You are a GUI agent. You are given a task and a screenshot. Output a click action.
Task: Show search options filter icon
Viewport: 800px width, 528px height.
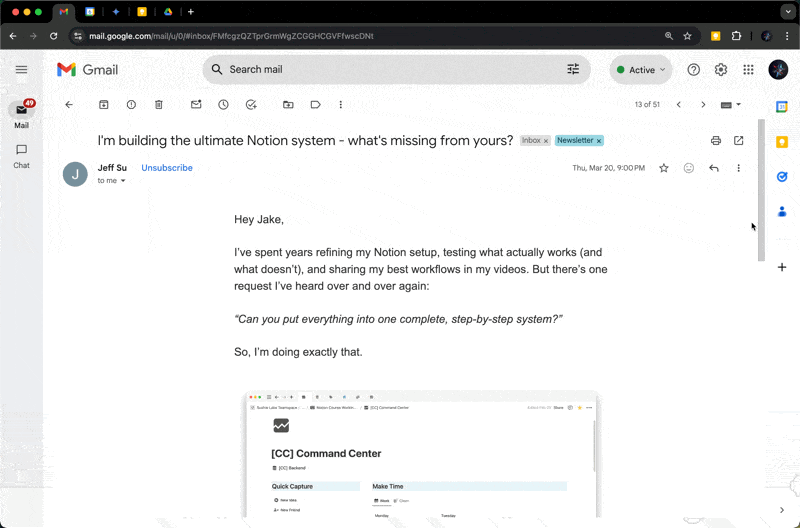(x=573, y=69)
